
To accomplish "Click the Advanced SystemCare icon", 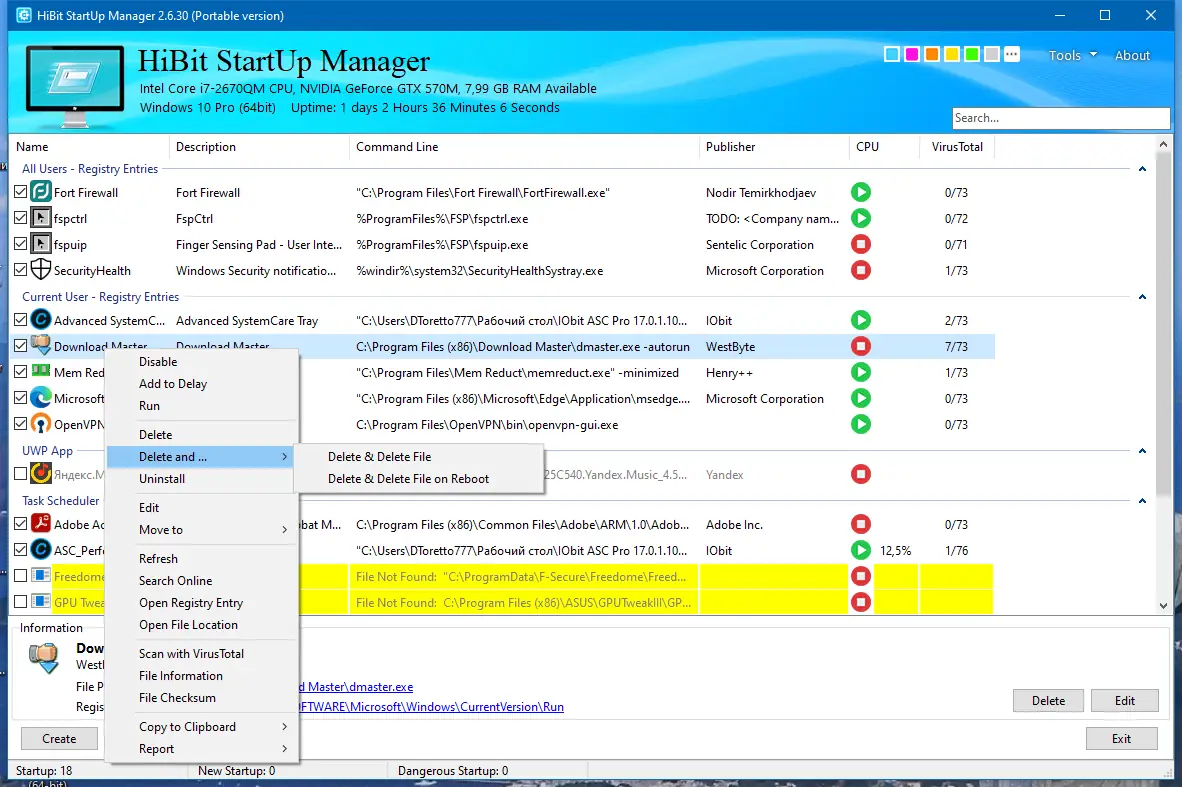I will pyautogui.click(x=41, y=320).
